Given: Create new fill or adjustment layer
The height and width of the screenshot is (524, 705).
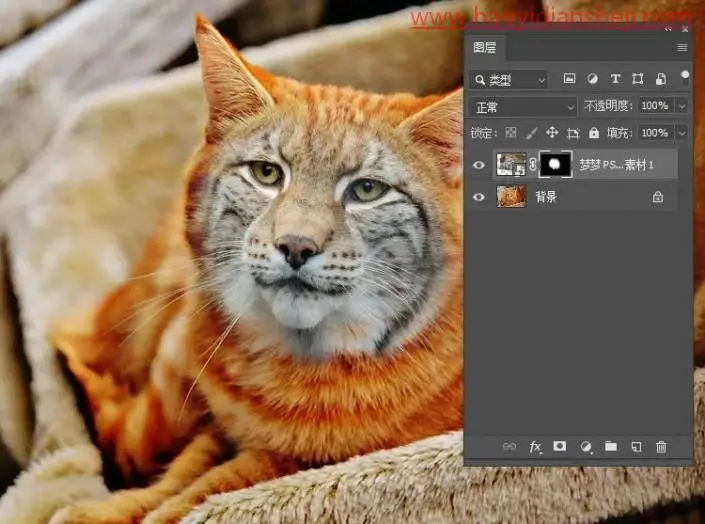Looking at the screenshot, I should pos(586,447).
